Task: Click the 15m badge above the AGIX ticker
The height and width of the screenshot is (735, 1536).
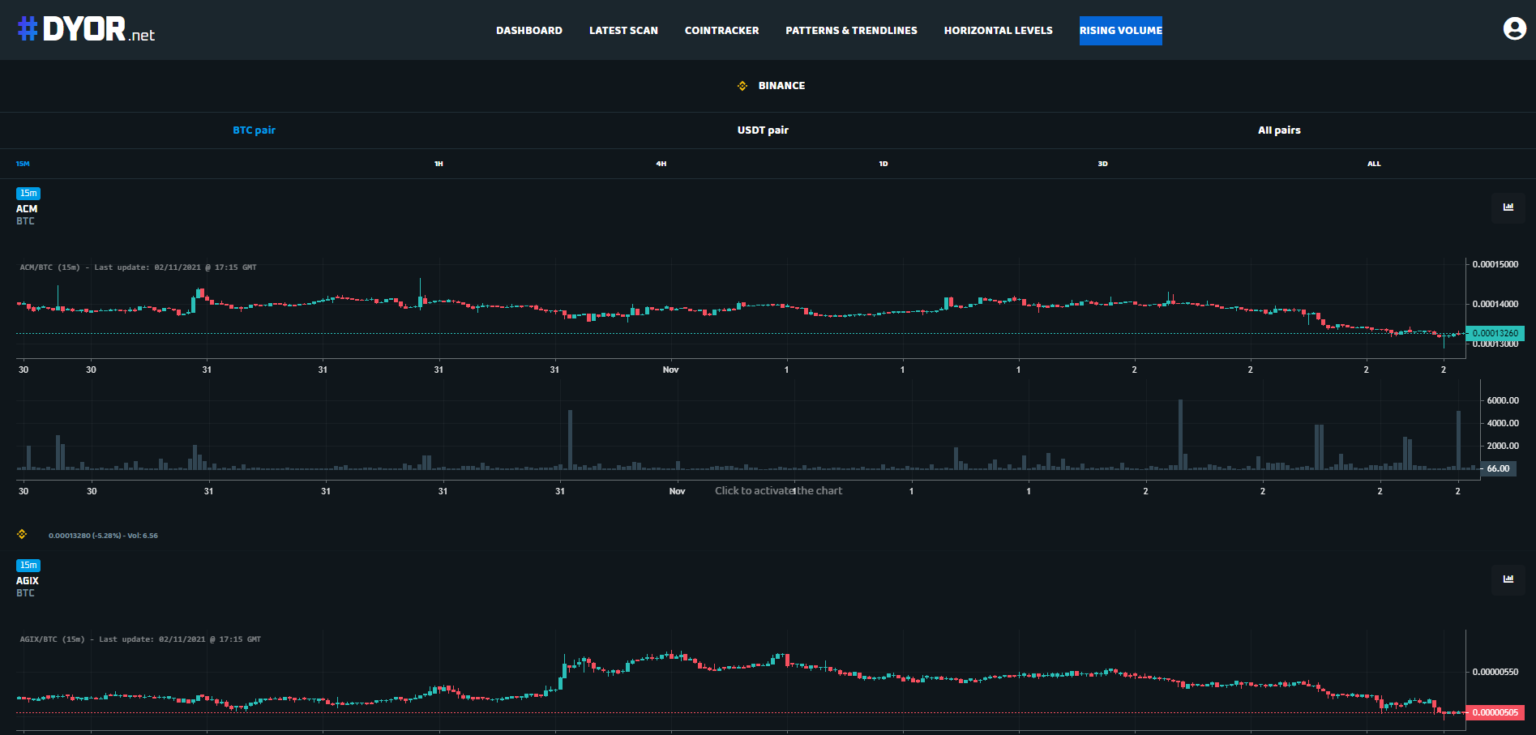Action: click(28, 565)
